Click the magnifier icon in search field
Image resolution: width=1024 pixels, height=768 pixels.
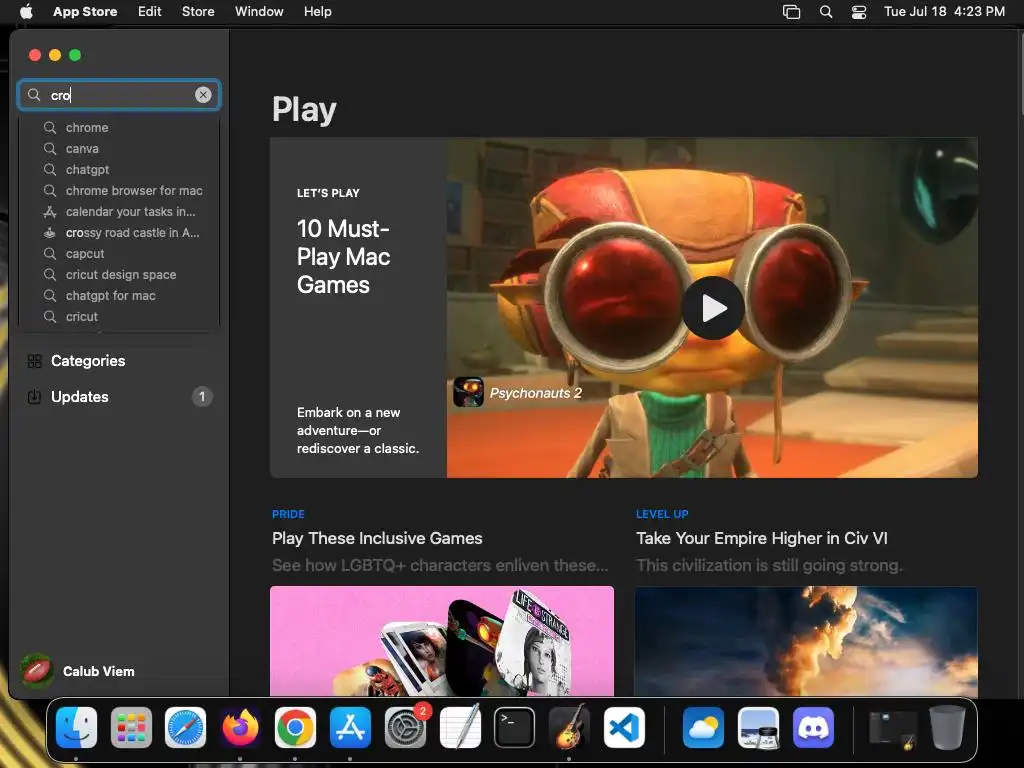pos(34,95)
